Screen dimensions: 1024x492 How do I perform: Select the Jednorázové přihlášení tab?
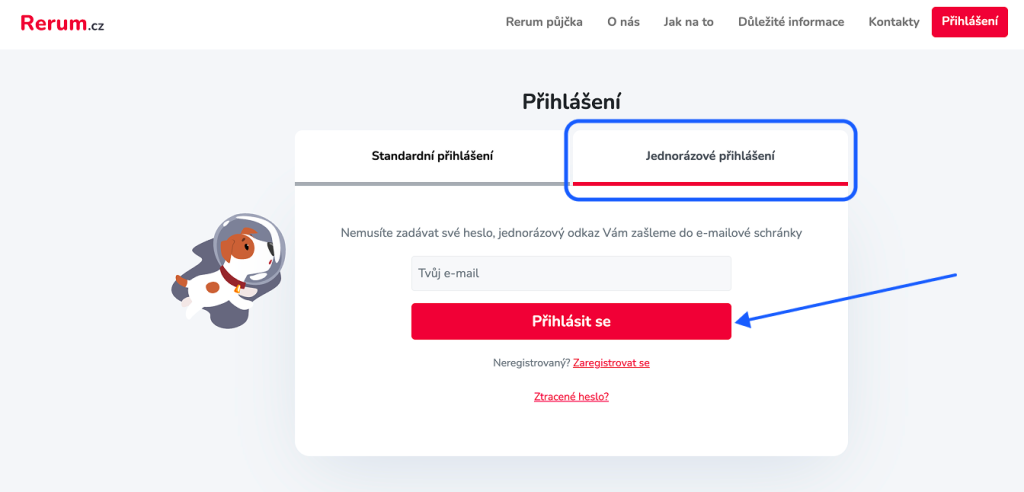[710, 156]
